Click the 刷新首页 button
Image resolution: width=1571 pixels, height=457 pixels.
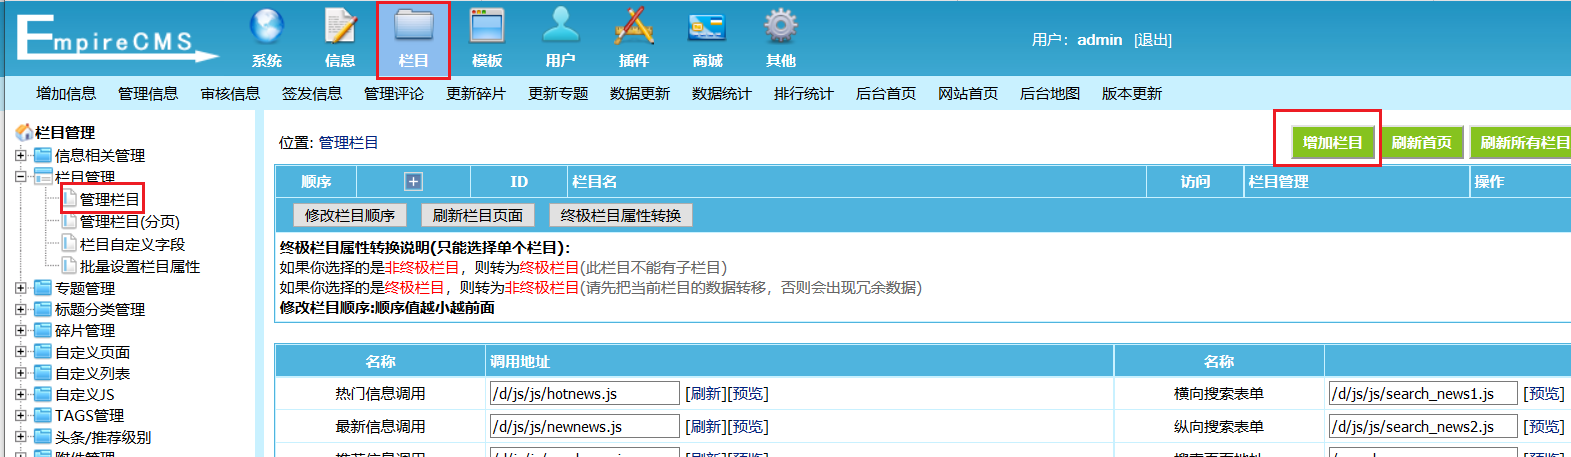[x=1421, y=142]
